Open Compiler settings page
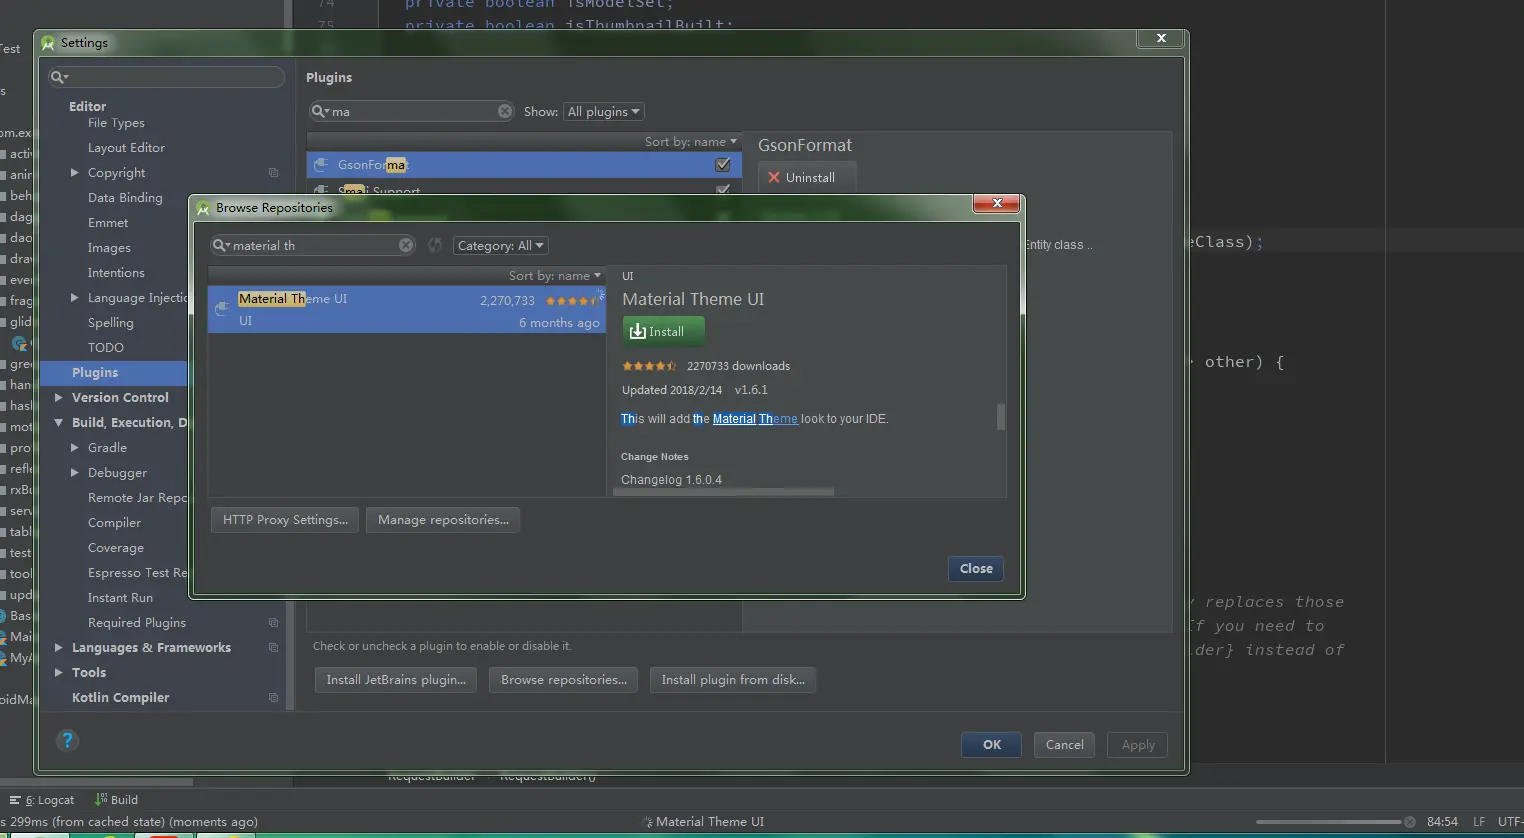The height and width of the screenshot is (838, 1524). coord(114,523)
